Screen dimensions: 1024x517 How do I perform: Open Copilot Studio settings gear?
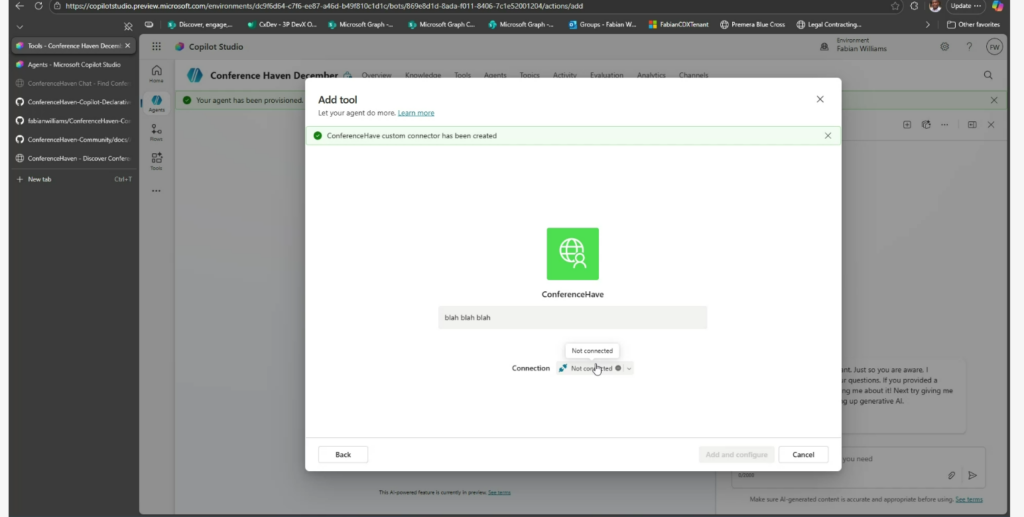(944, 46)
